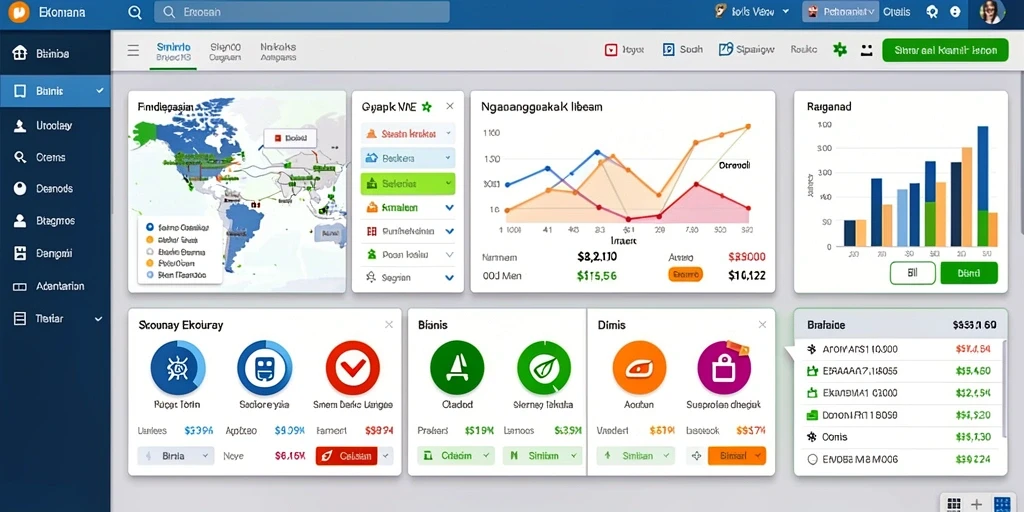
Task: Click the blue bug circle icon
Action: point(178,368)
